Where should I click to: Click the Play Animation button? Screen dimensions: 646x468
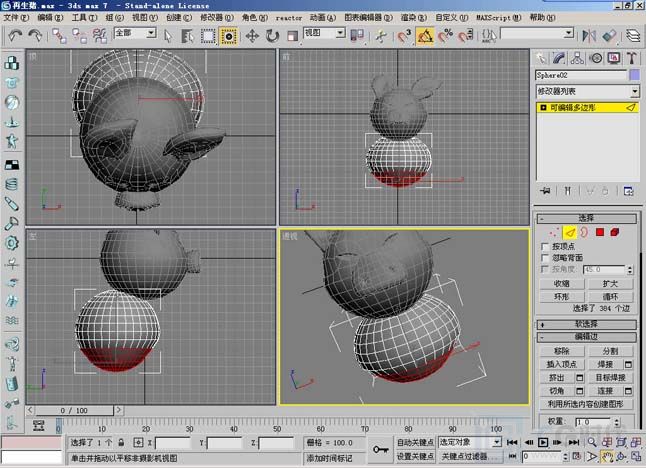(543, 442)
